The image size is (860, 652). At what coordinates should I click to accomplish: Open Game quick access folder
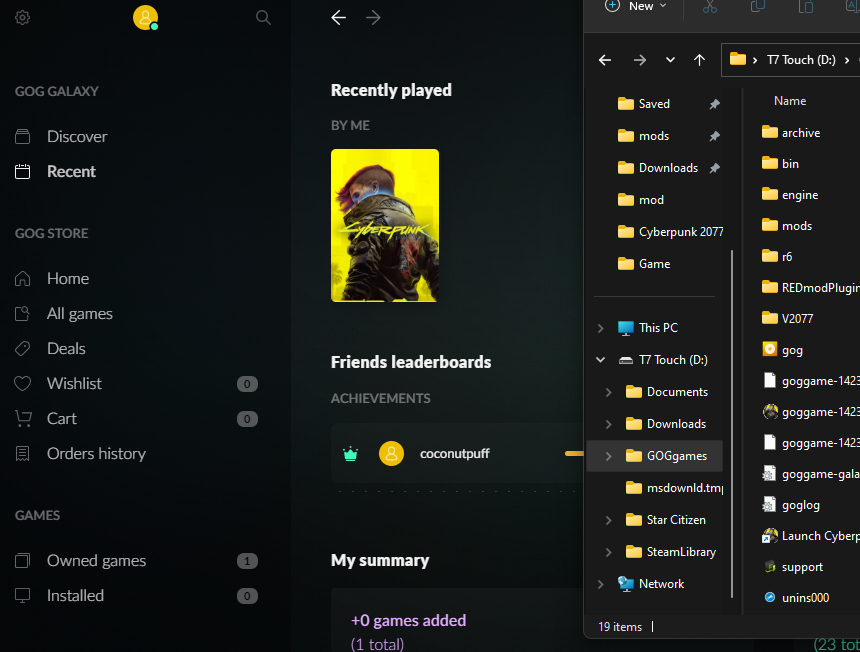pos(654,264)
